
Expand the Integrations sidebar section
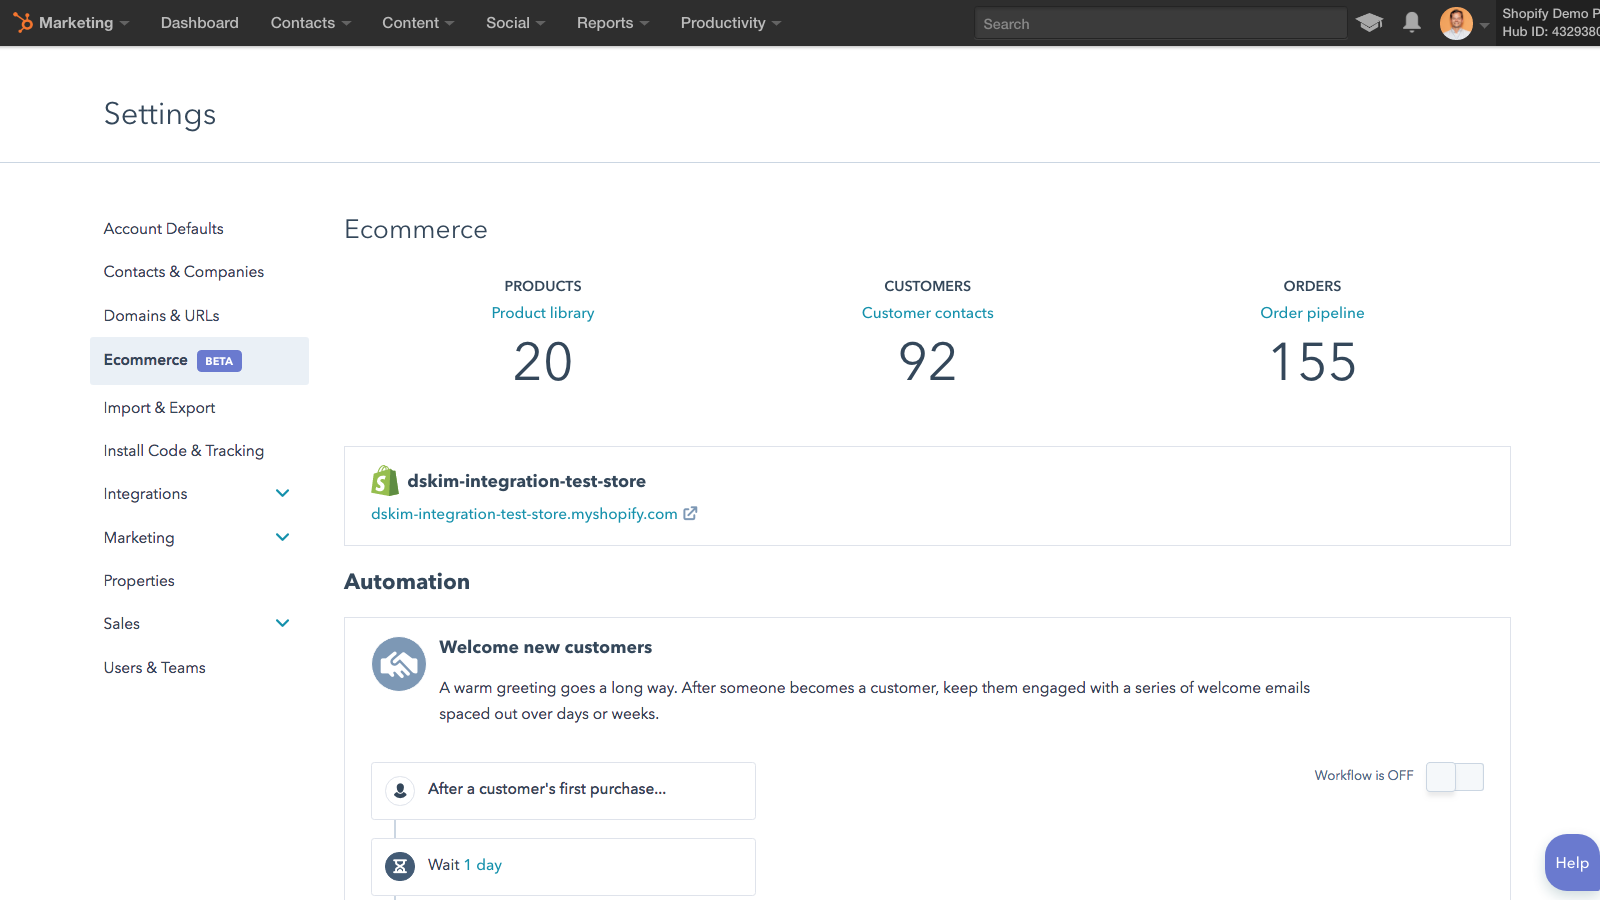click(282, 494)
